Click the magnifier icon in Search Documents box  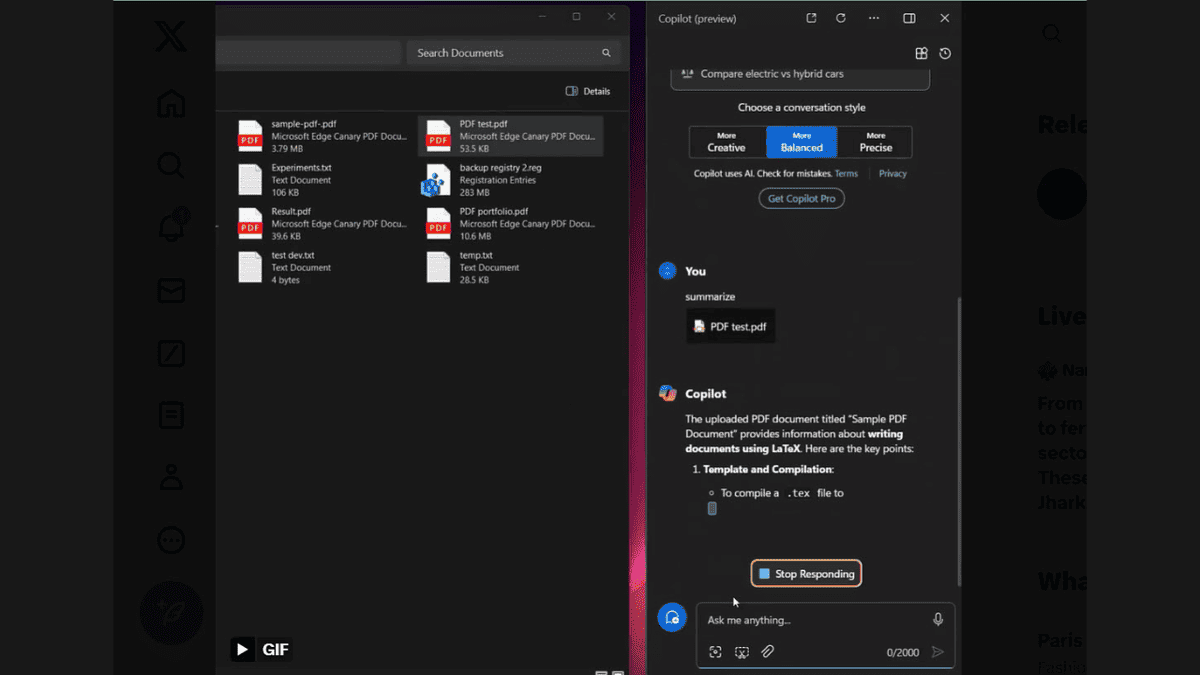click(x=606, y=53)
